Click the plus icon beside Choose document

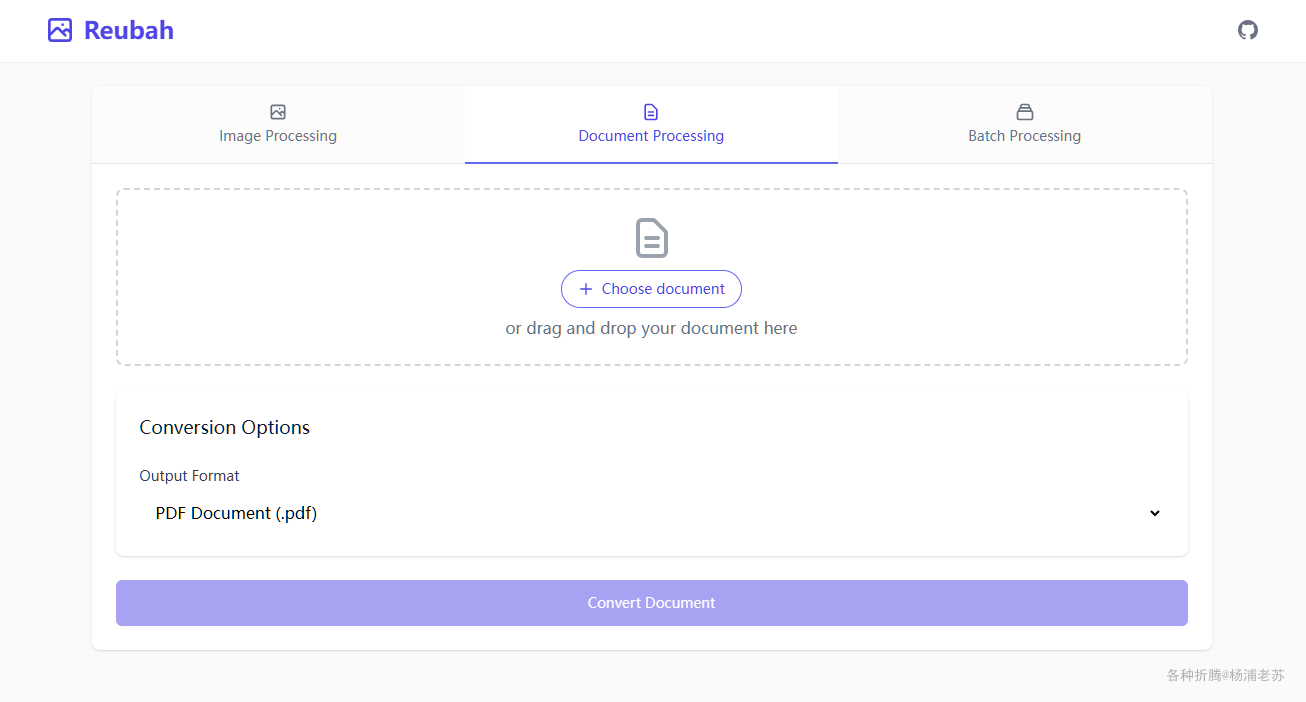(586, 289)
